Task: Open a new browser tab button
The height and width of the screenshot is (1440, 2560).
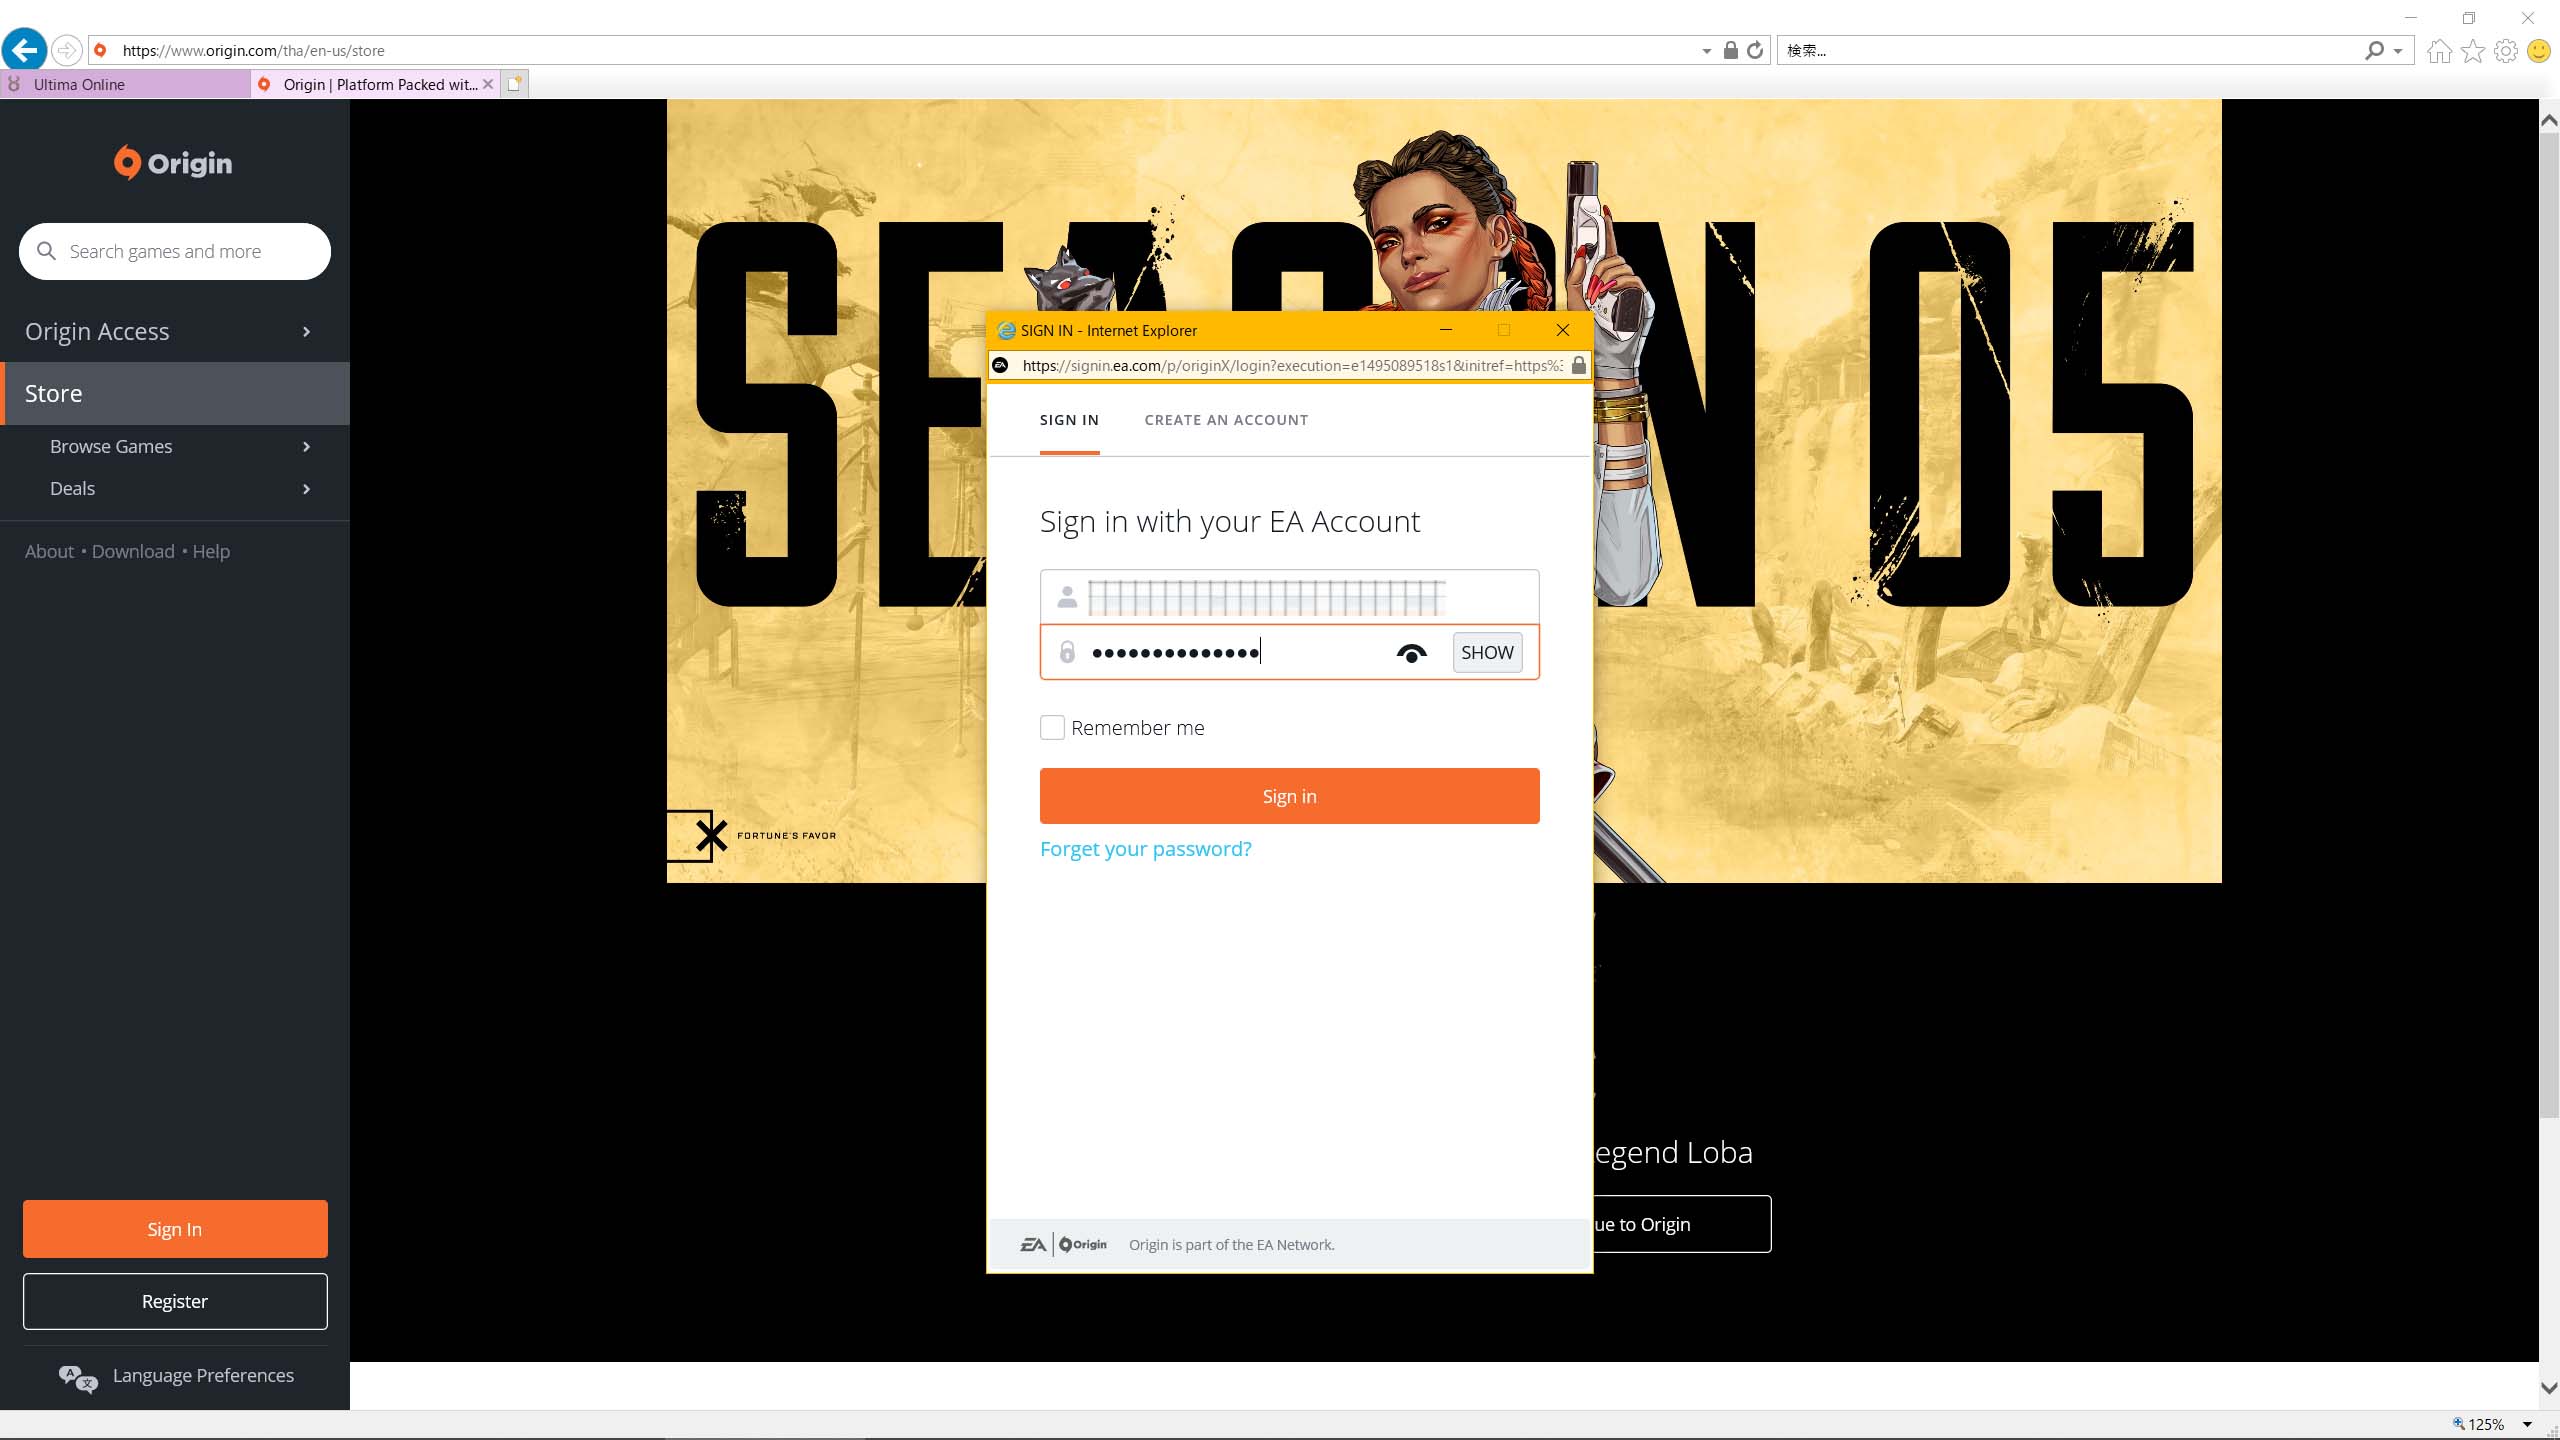Action: tap(514, 84)
